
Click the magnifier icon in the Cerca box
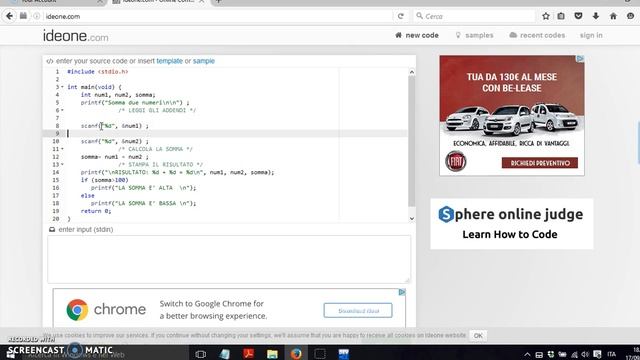419,16
